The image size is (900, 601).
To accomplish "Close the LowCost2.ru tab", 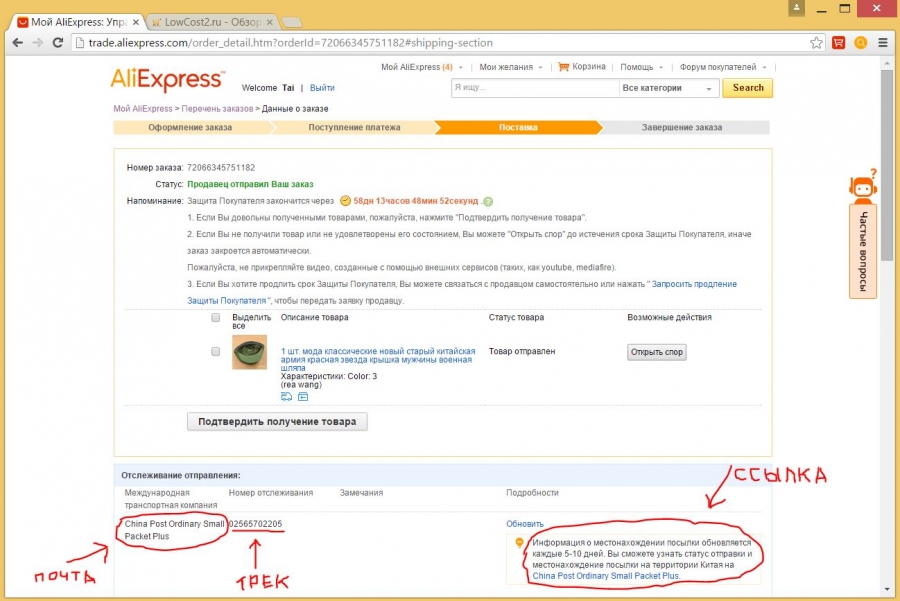I will tap(270, 22).
